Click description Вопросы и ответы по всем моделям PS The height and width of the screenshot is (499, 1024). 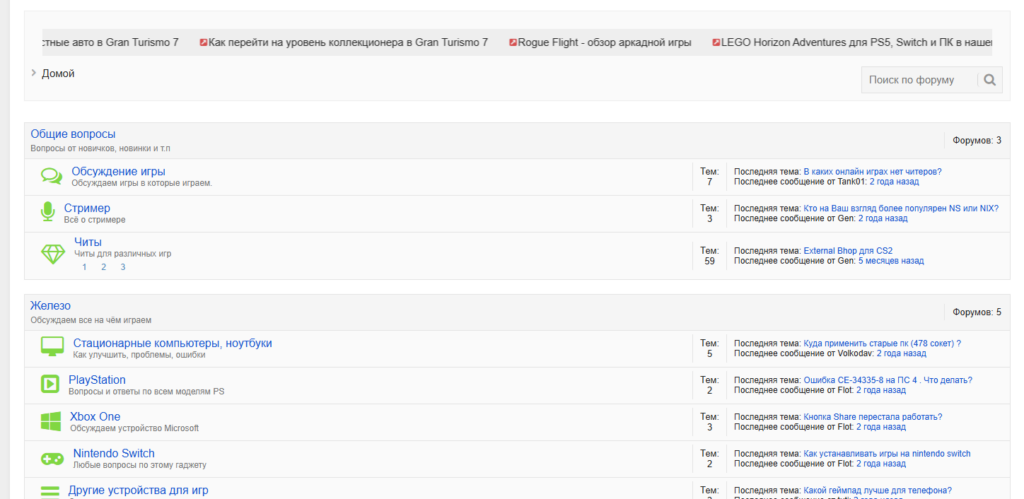pyautogui.click(x=146, y=391)
